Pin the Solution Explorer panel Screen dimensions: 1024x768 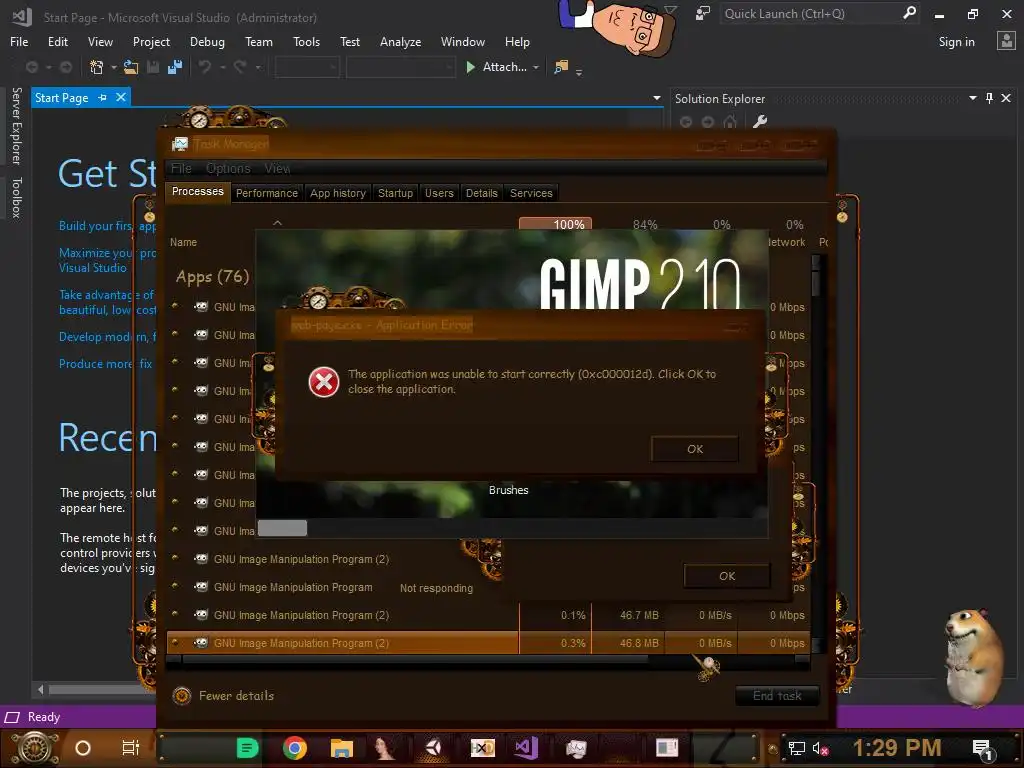[989, 98]
